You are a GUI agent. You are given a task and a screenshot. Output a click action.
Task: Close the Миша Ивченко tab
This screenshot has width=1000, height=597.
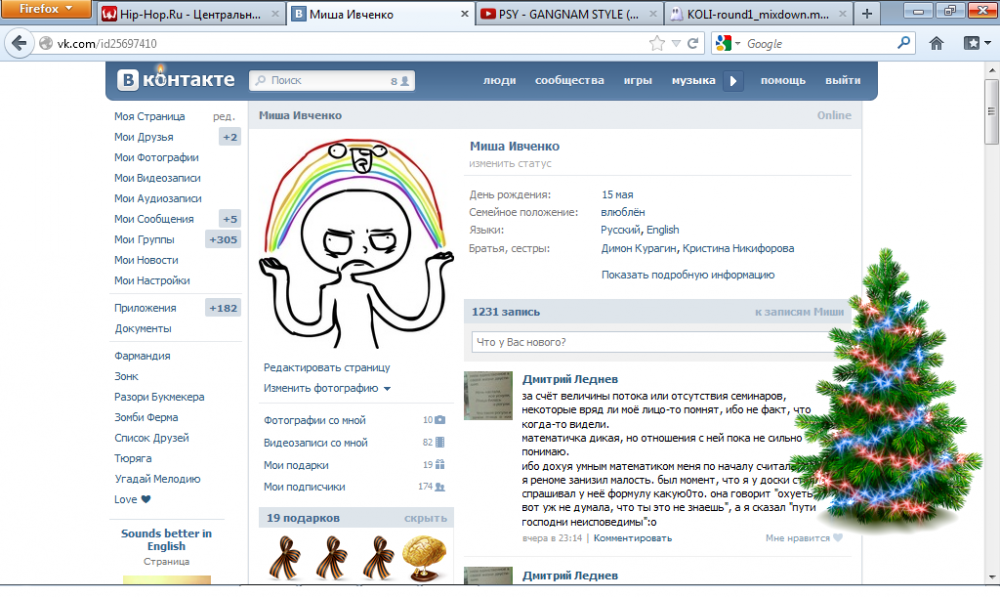point(464,13)
